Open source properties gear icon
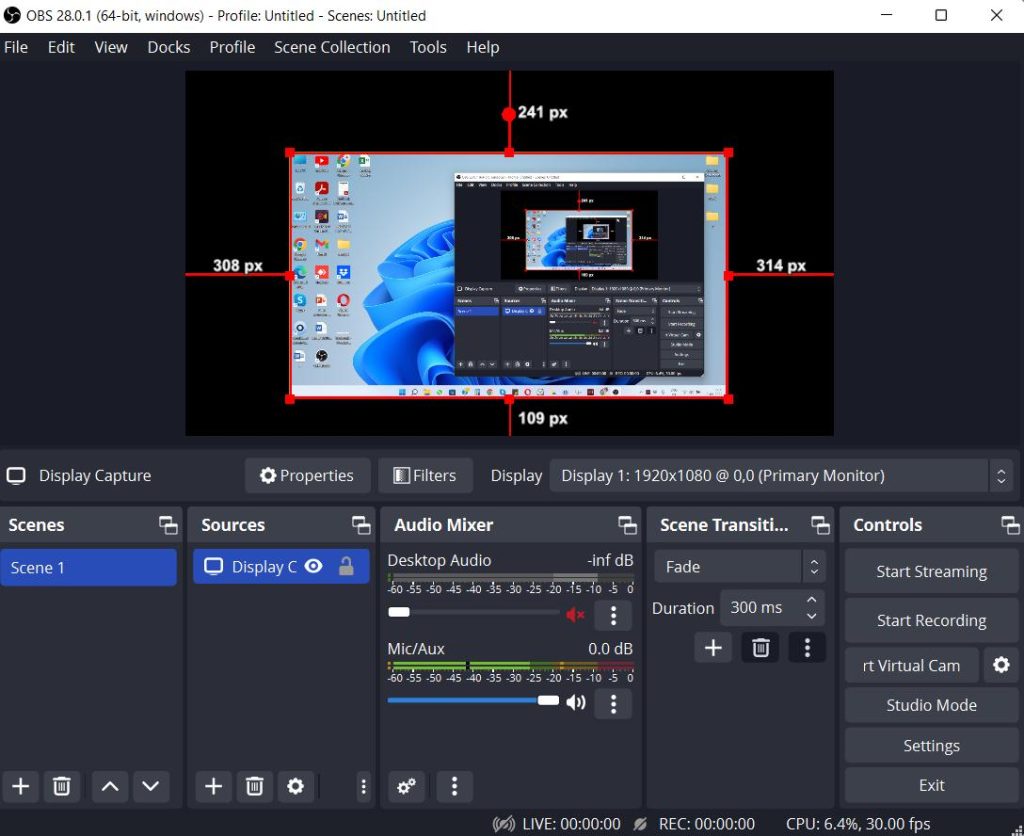This screenshot has width=1024, height=836. [x=295, y=786]
